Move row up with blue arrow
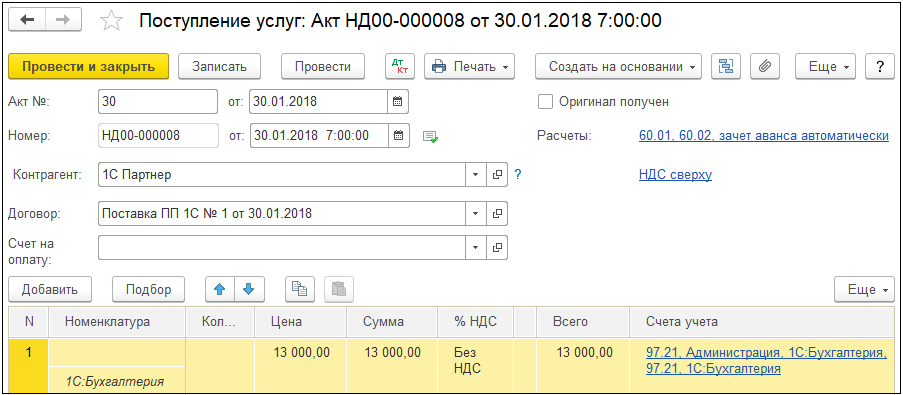 pos(219,289)
